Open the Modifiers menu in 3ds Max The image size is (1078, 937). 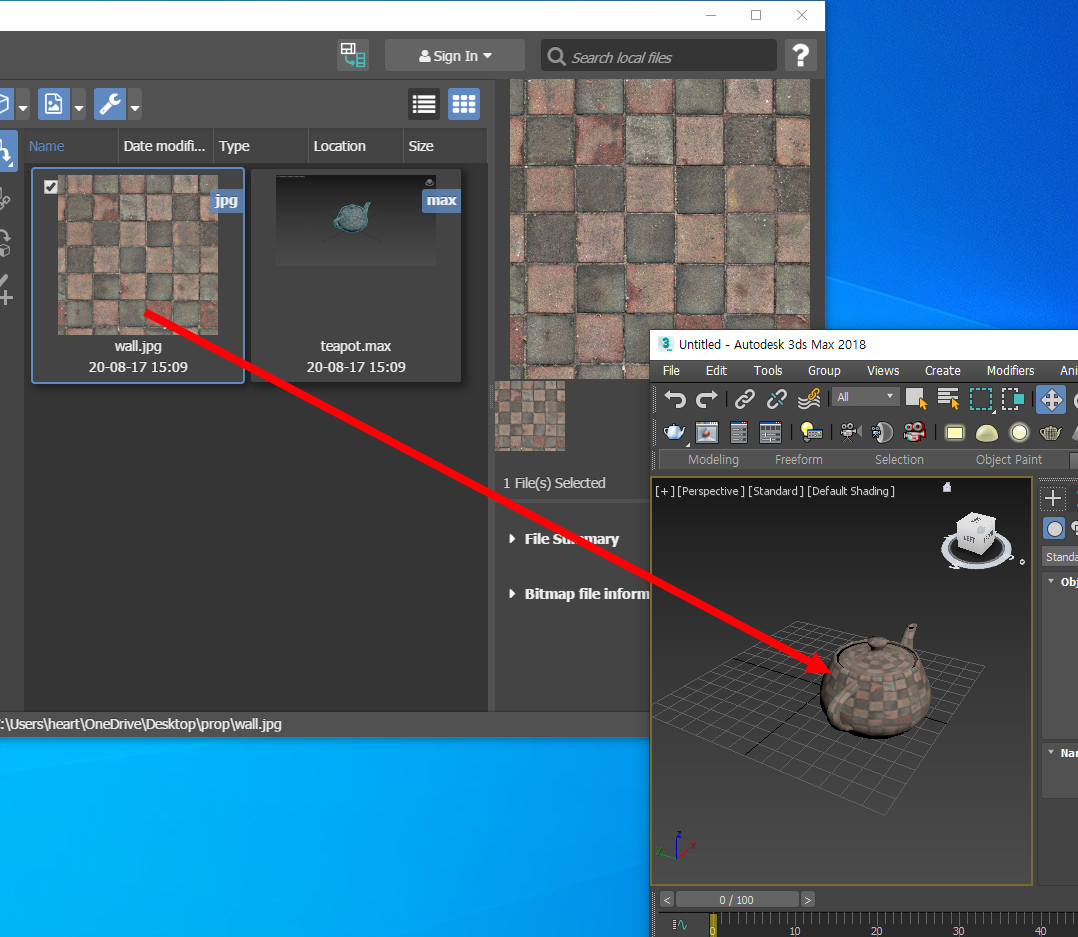coord(1010,371)
